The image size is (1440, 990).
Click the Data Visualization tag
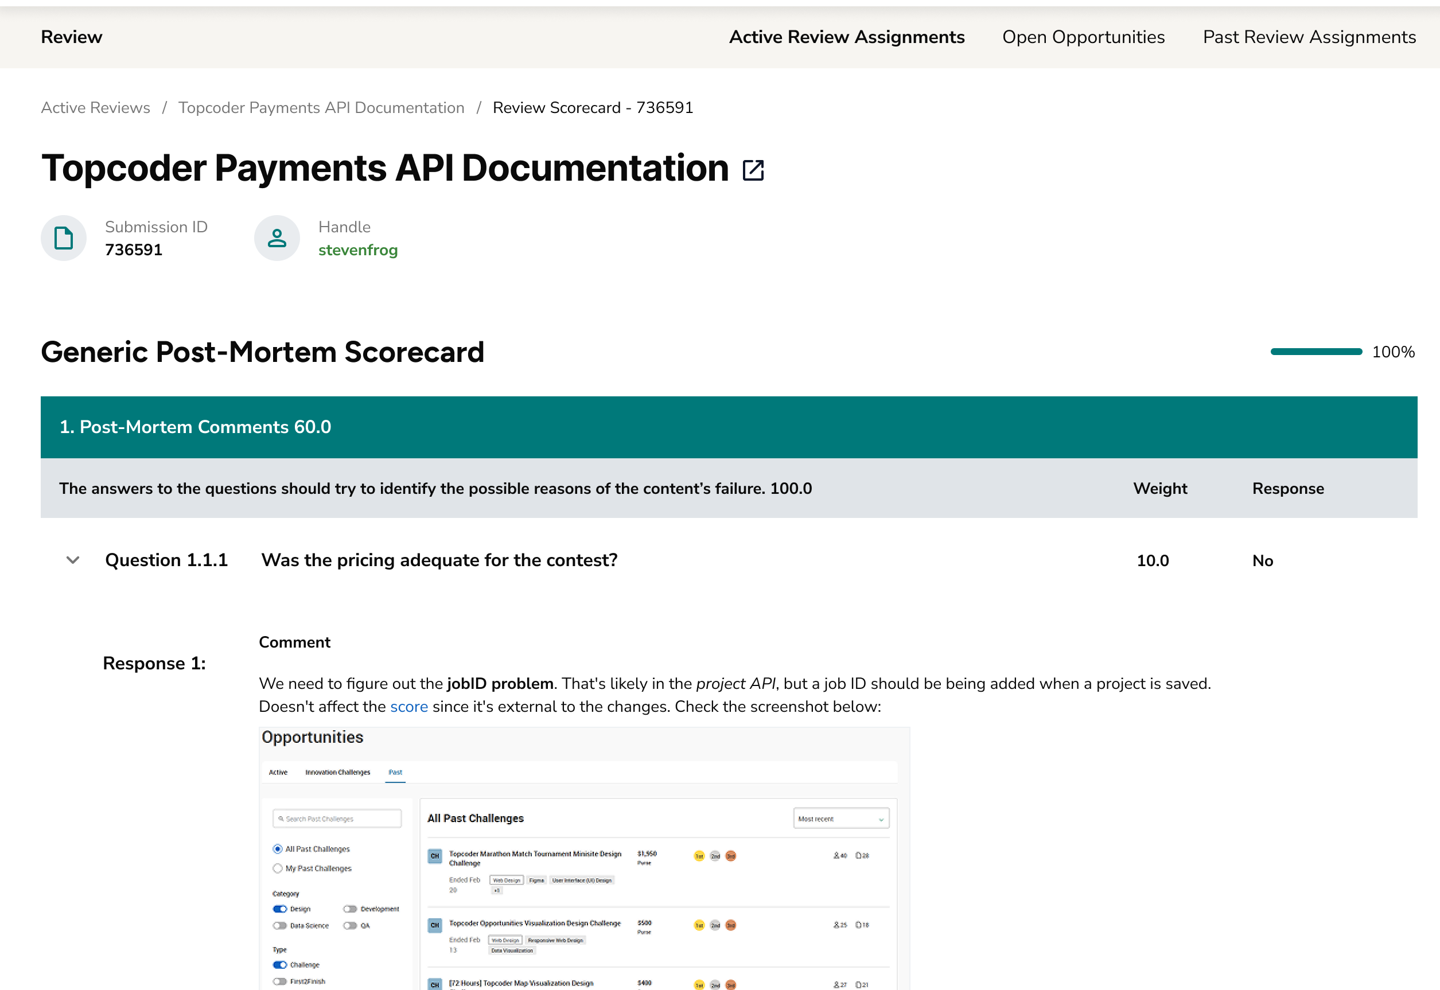pyautogui.click(x=512, y=951)
